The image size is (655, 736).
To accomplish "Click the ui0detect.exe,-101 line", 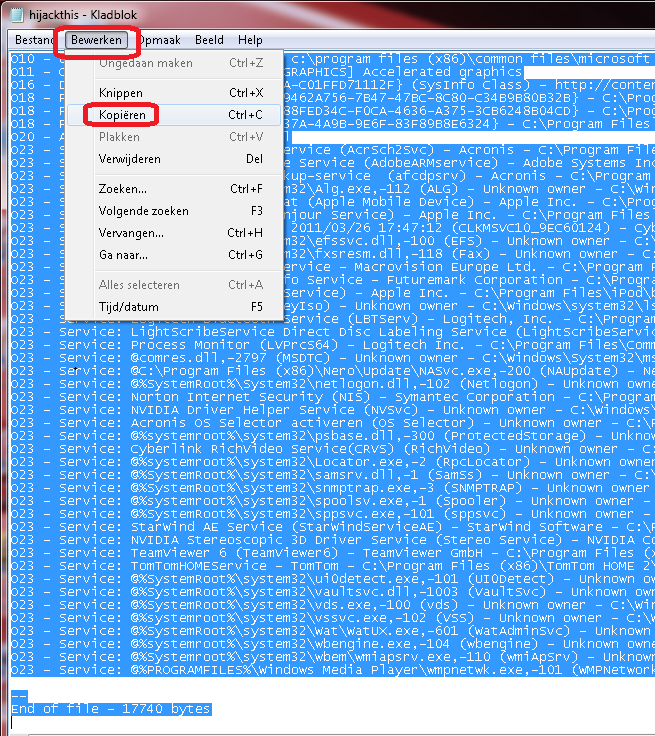I will [x=332, y=579].
